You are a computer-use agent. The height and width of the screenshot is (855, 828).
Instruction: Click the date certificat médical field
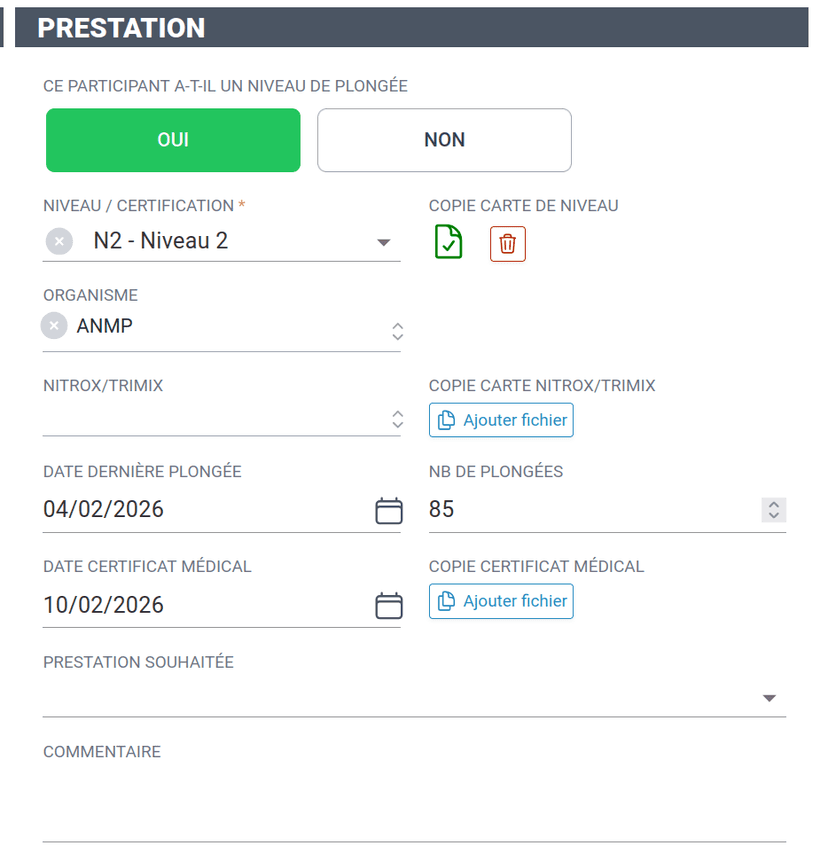pos(200,606)
